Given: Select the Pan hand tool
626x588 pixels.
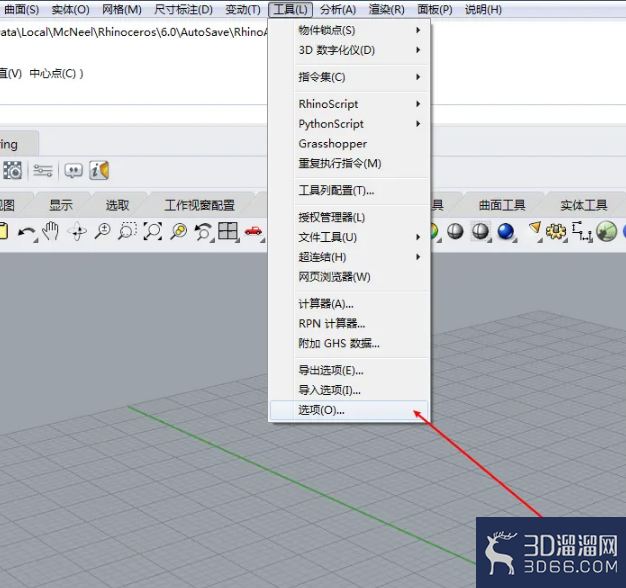Looking at the screenshot, I should (x=51, y=231).
